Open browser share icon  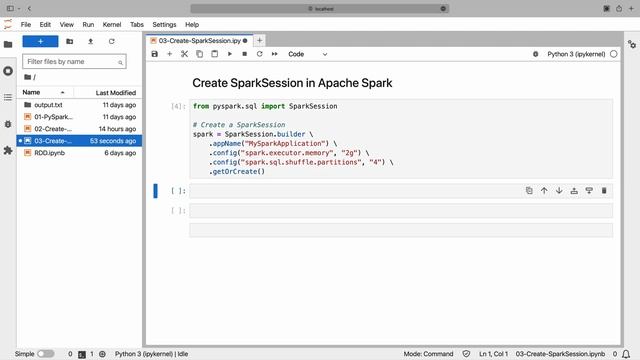(x=619, y=8)
